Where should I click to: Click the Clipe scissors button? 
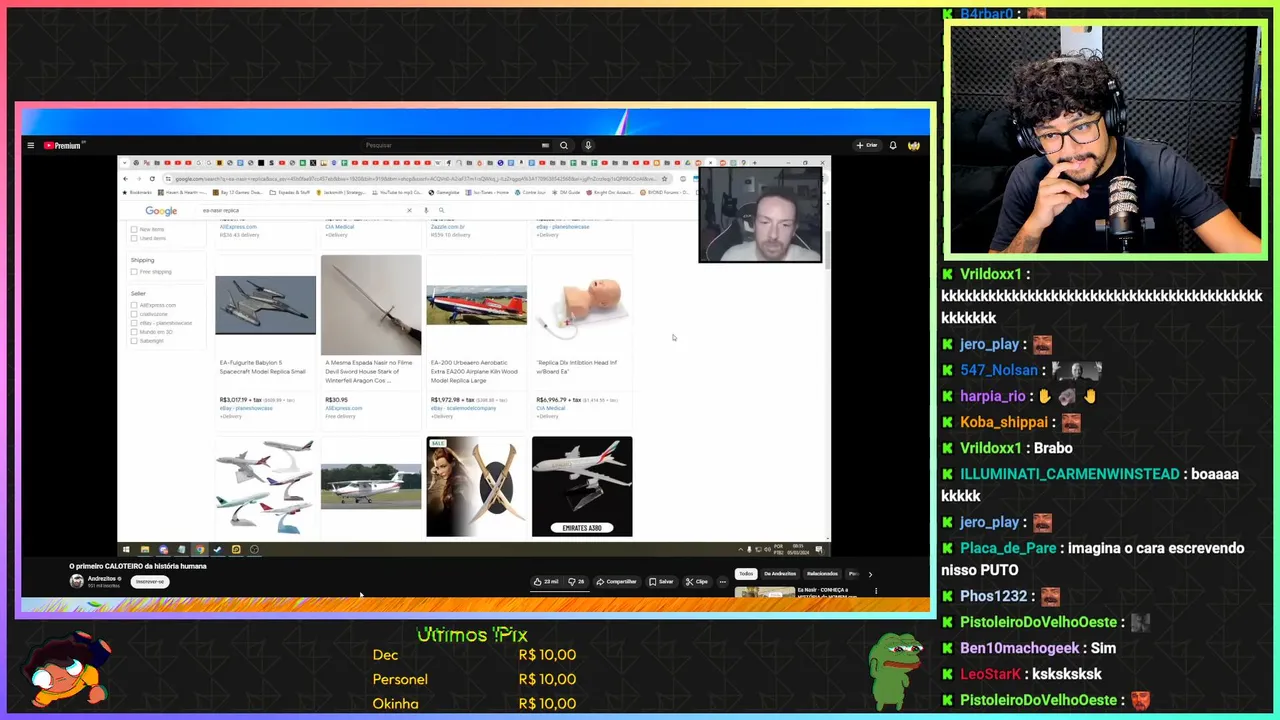click(697, 581)
